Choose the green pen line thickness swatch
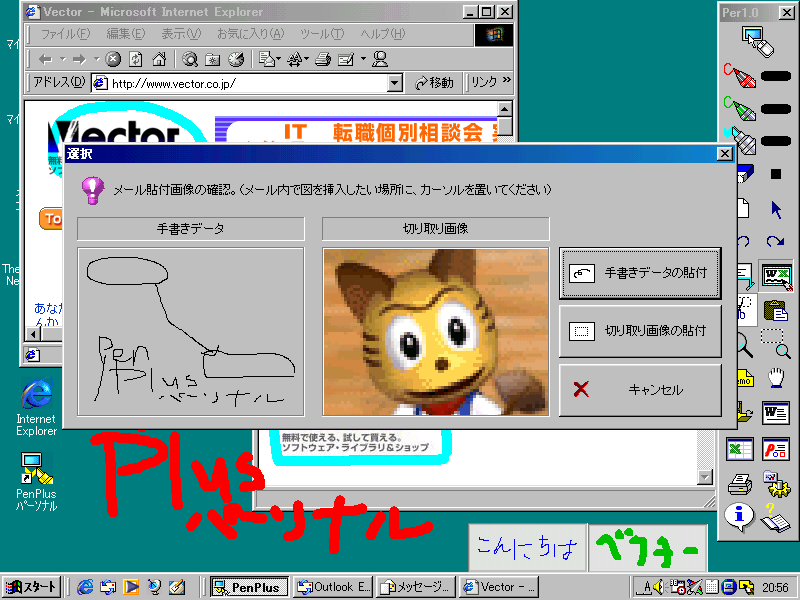The width and height of the screenshot is (800, 600). [x=776, y=109]
